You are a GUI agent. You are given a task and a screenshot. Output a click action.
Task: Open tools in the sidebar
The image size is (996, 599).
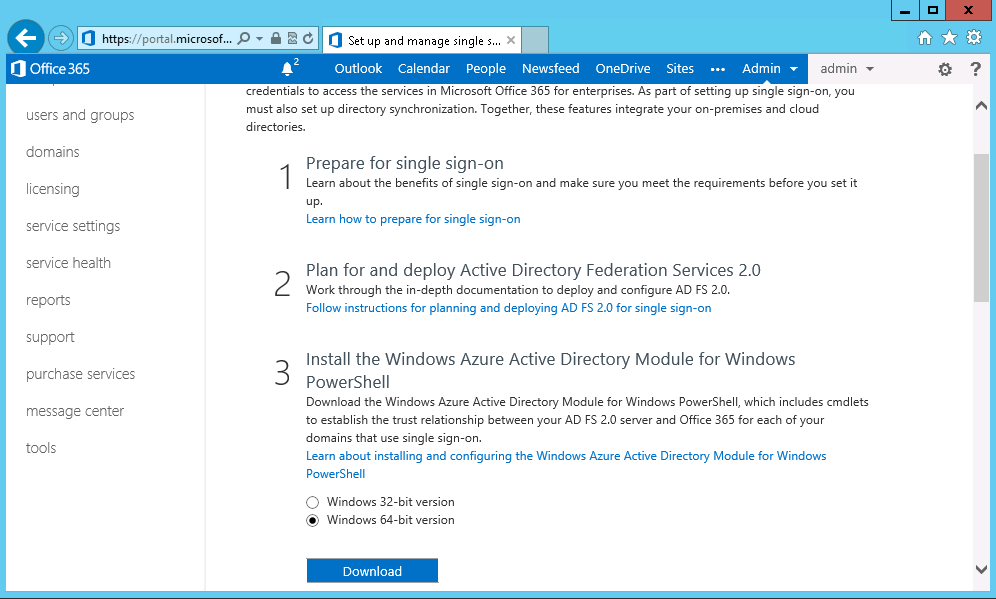(x=41, y=448)
